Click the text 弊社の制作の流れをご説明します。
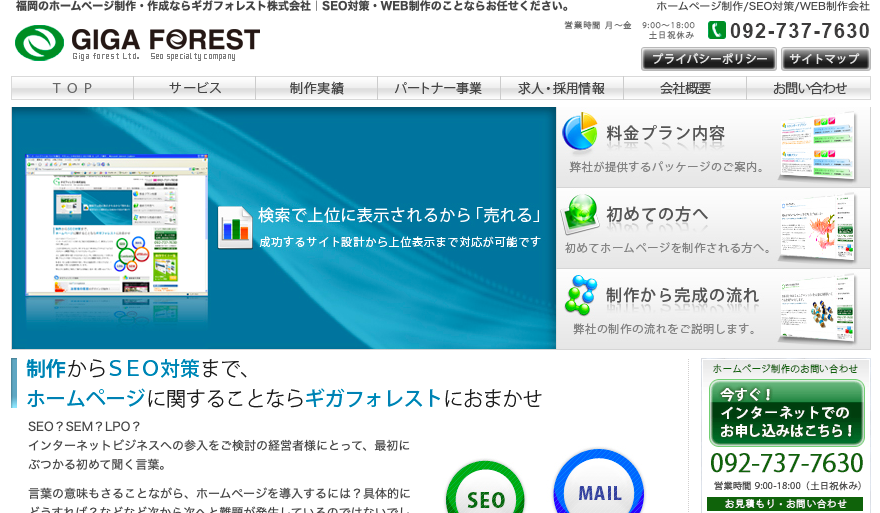Screen dimensions: 880x513 click(666, 328)
